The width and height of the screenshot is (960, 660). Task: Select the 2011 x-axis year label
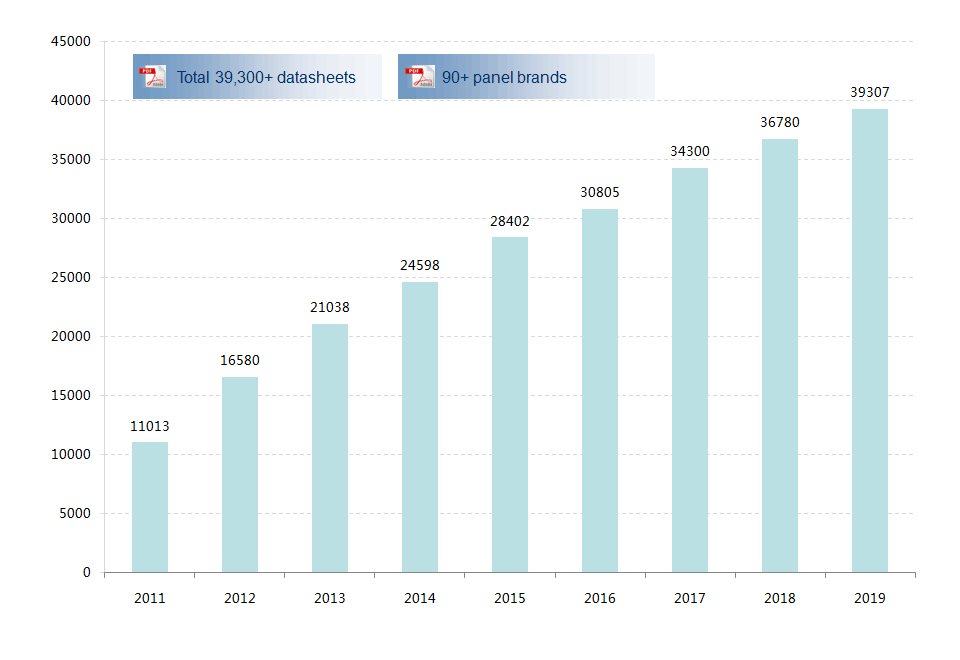click(150, 598)
